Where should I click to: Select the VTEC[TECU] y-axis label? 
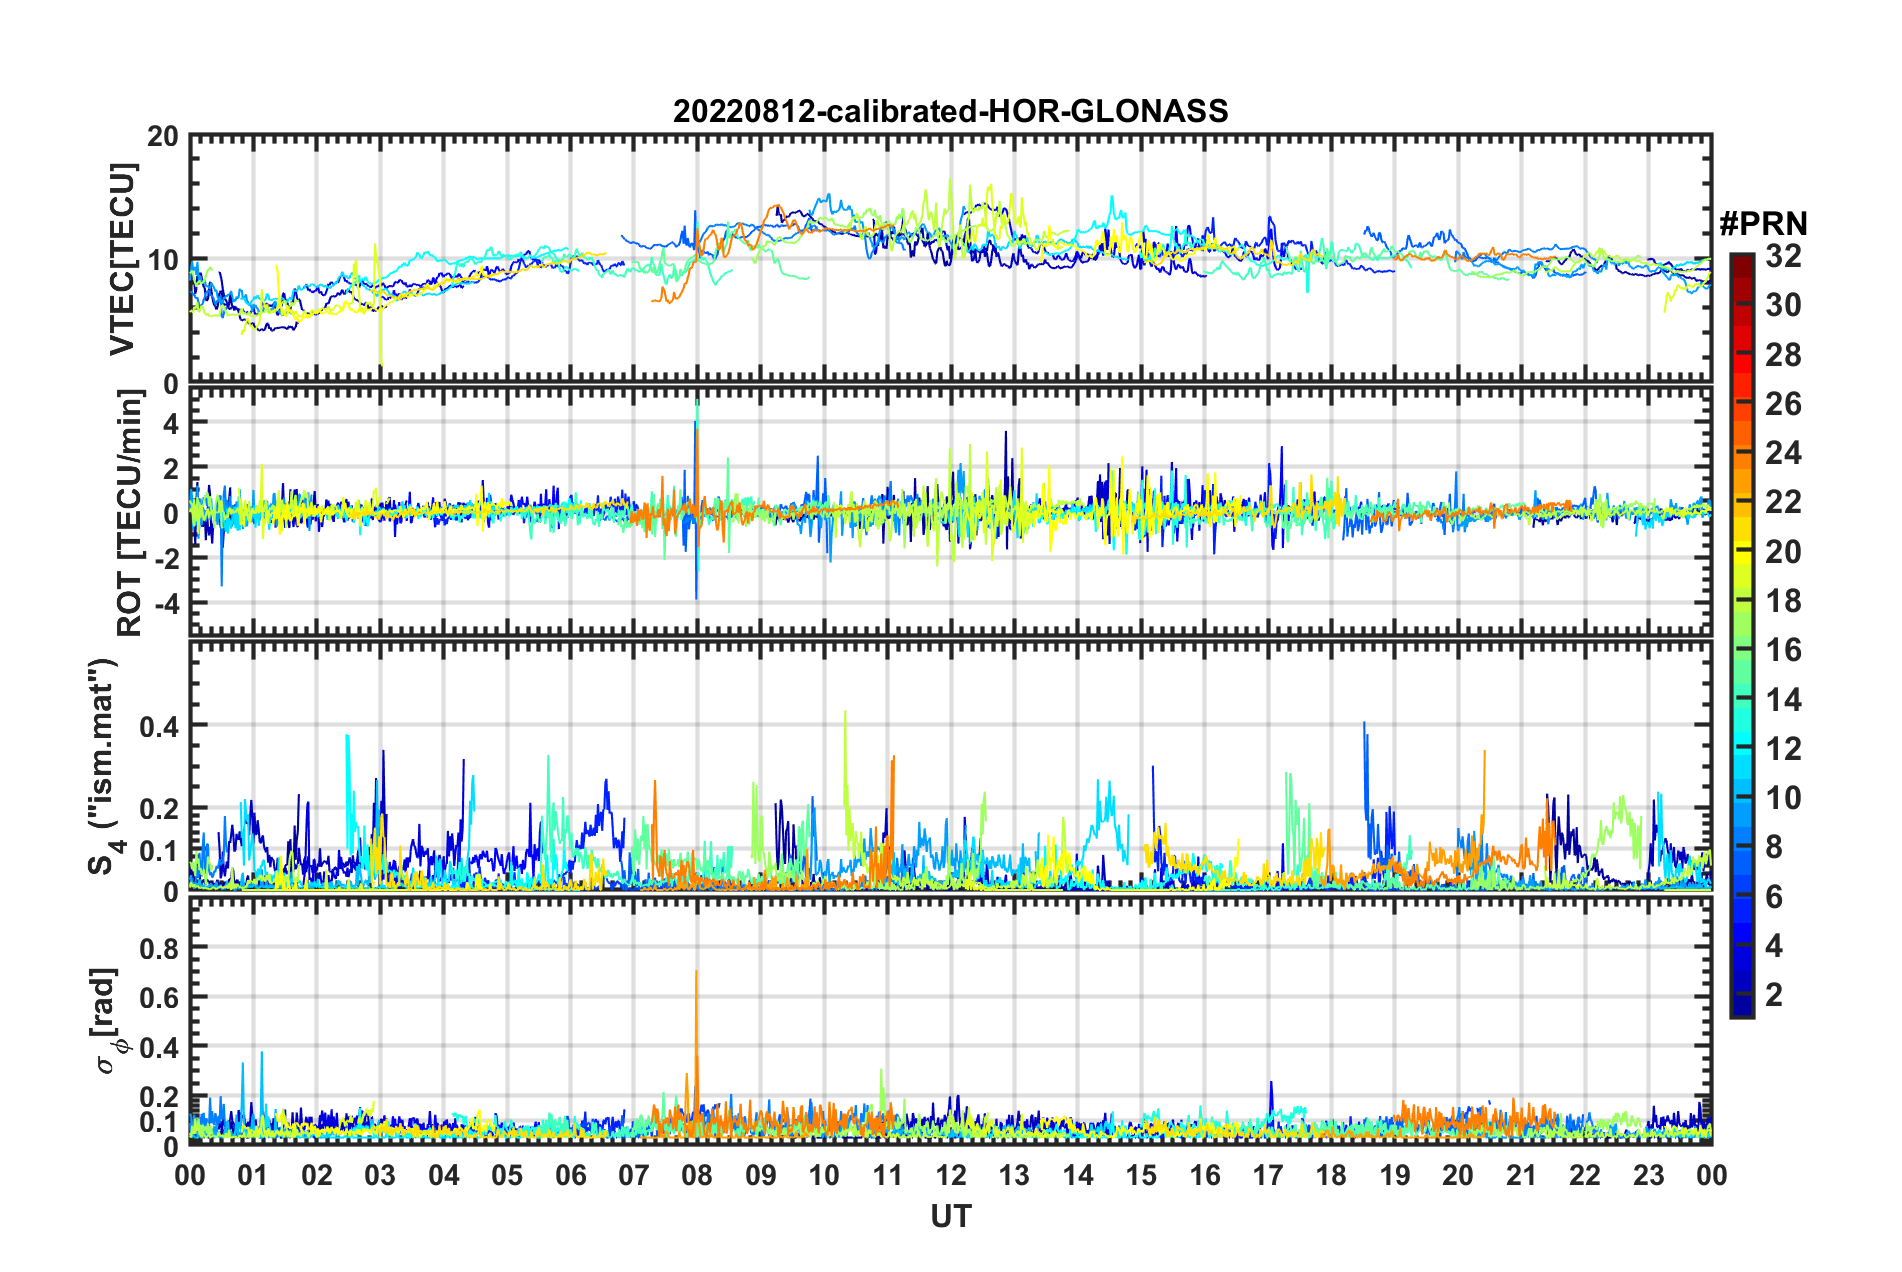click(x=122, y=259)
